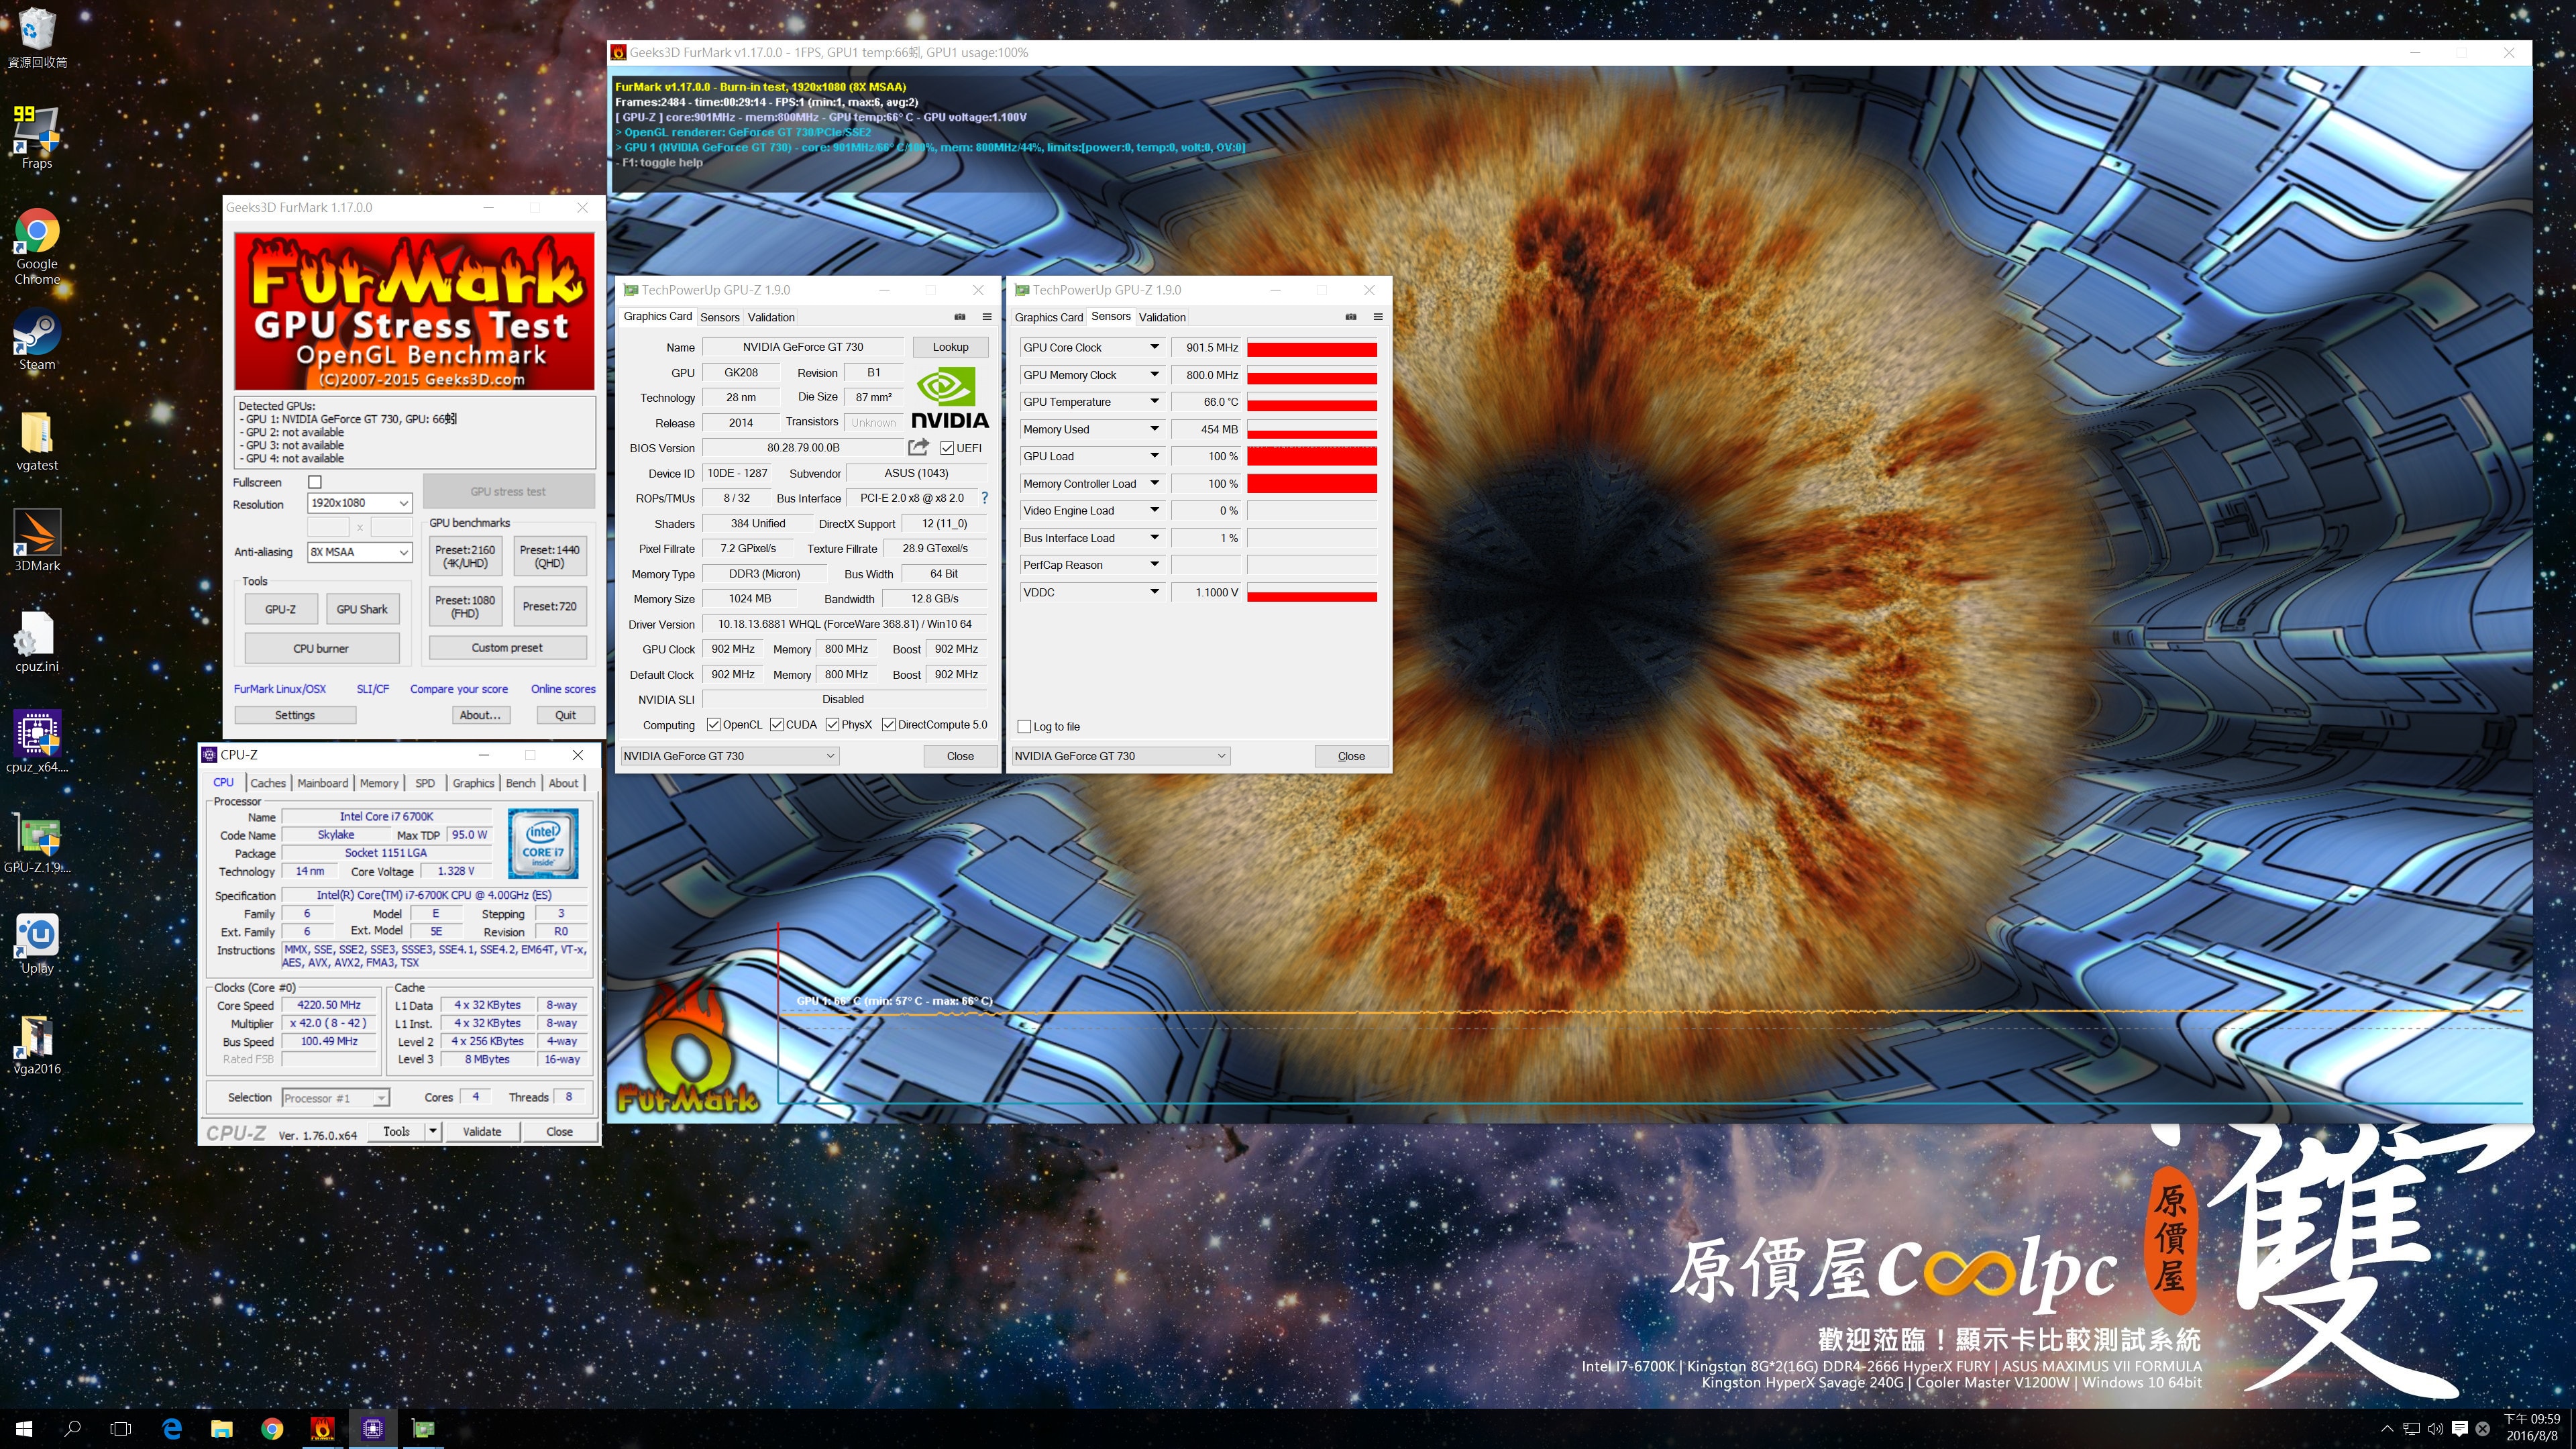2576x1449 pixels.
Task: Open GPU selector dropdown in GPU-Z Graphics Card window
Action: tap(729, 756)
